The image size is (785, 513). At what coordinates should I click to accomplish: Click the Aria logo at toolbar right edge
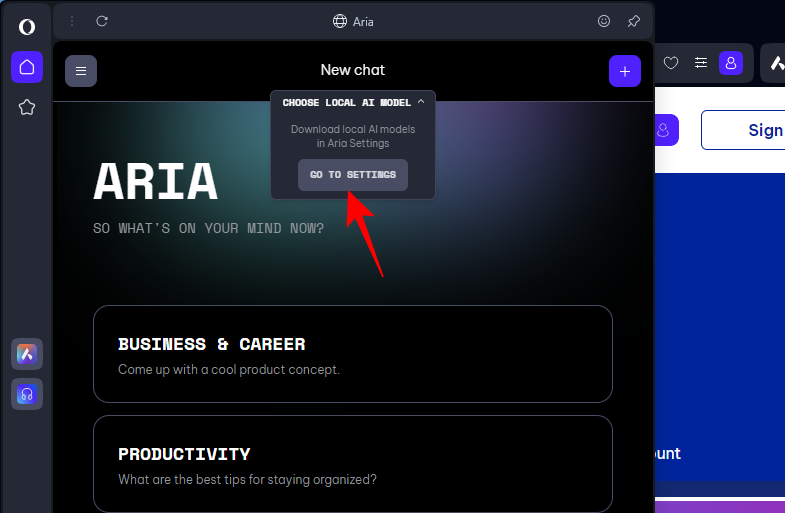coord(776,63)
